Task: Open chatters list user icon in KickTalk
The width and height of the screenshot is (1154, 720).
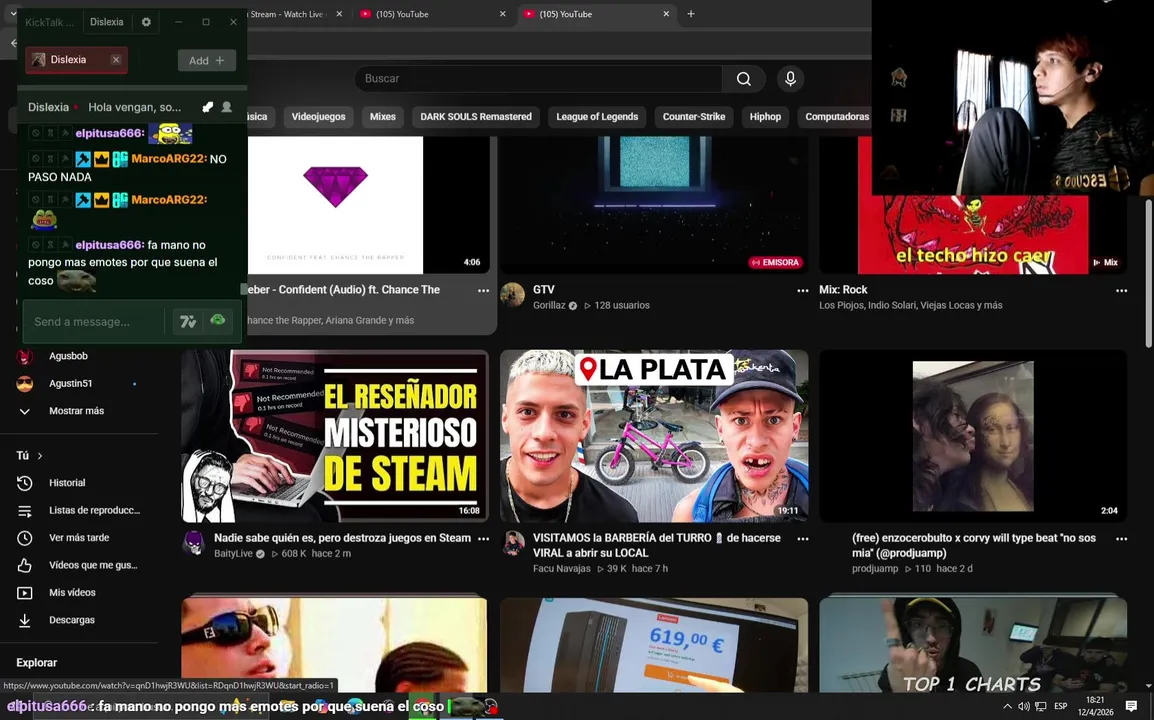Action: point(227,107)
